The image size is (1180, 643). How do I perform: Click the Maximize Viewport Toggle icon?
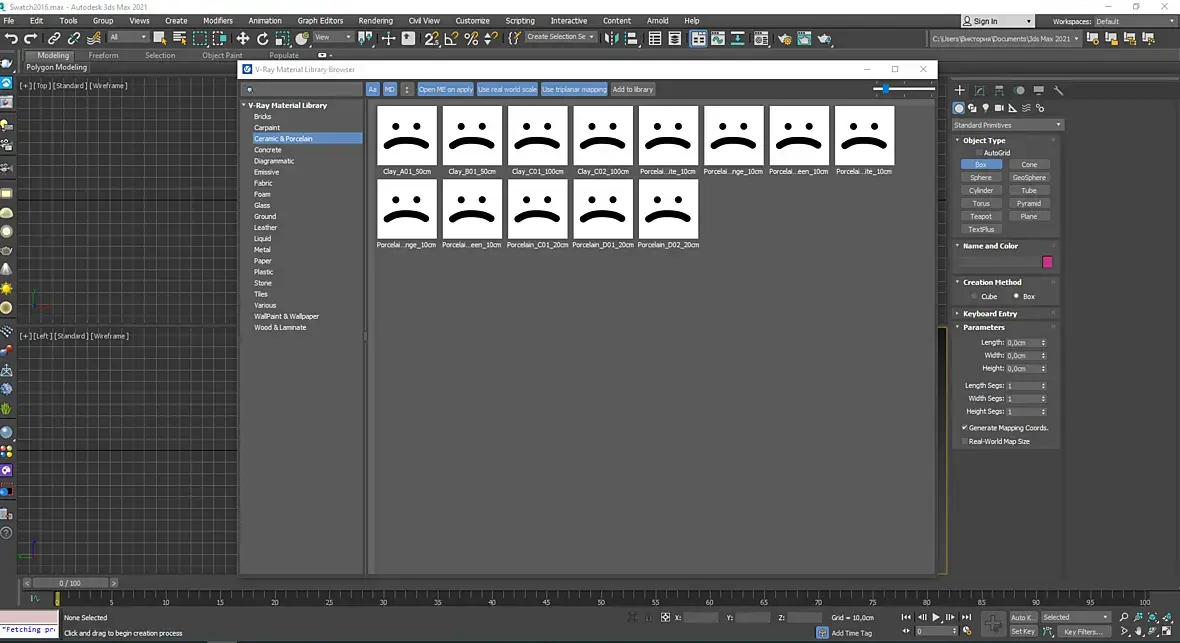pyautogui.click(x=1166, y=631)
